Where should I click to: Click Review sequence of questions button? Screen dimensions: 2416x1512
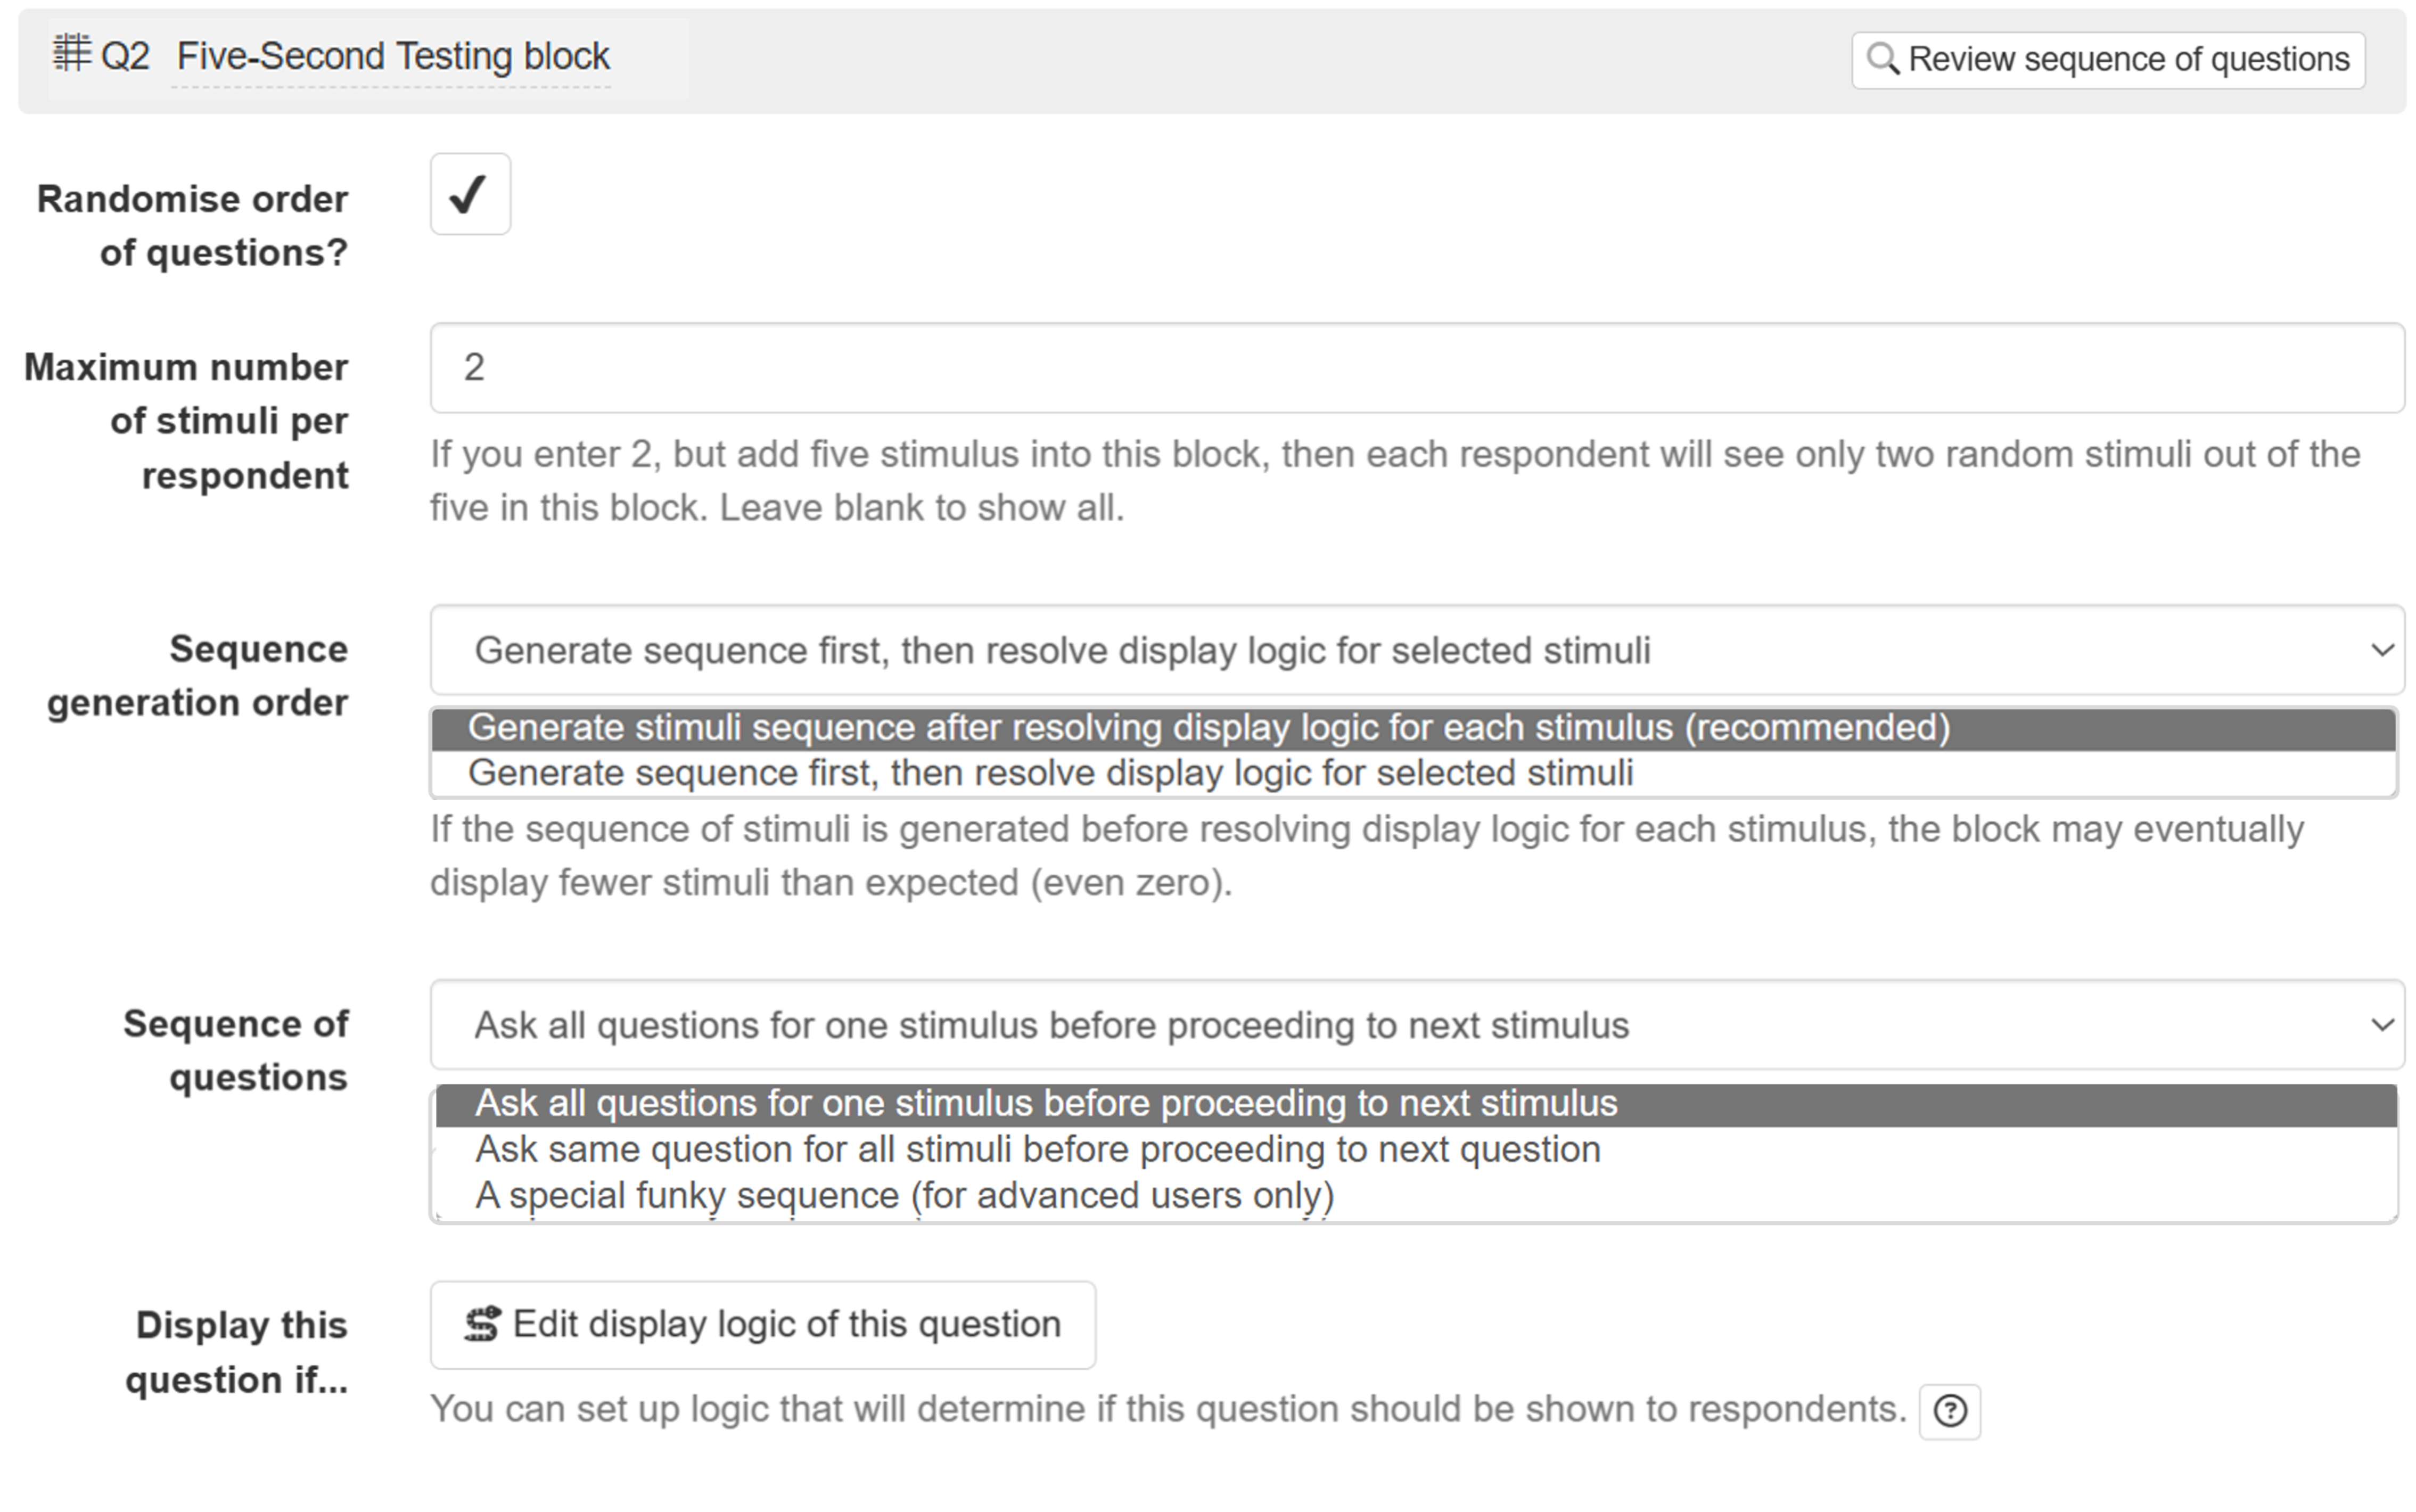2108,60
